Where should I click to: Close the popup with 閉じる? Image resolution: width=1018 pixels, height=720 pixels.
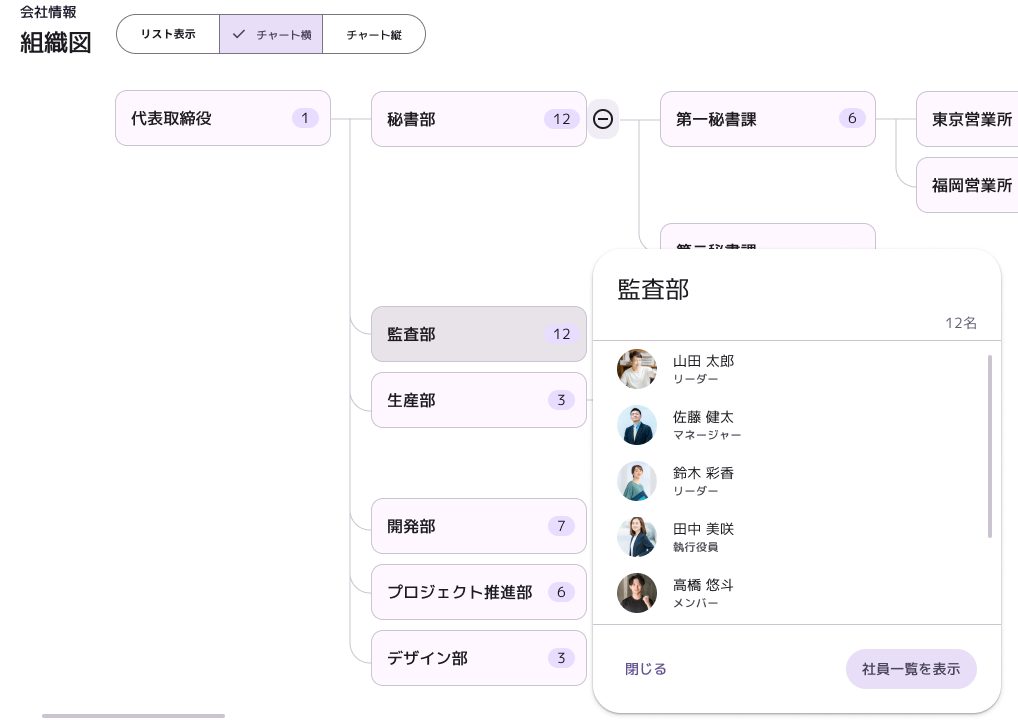click(645, 669)
